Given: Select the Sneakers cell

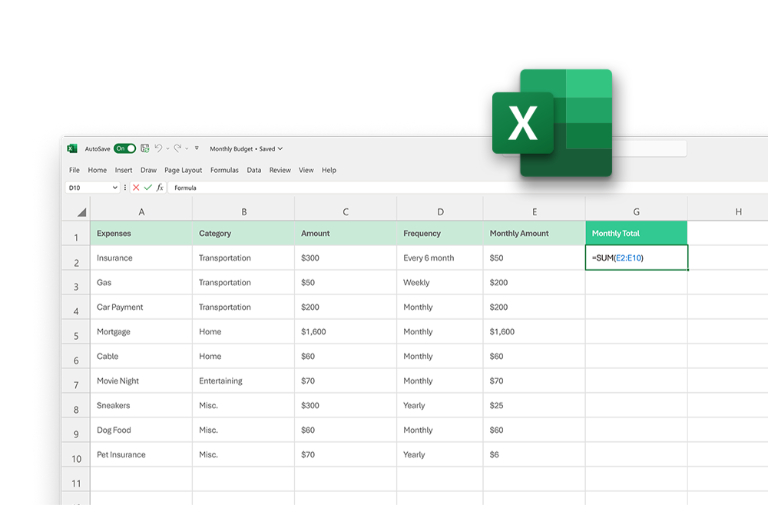Looking at the screenshot, I should [x=142, y=405].
